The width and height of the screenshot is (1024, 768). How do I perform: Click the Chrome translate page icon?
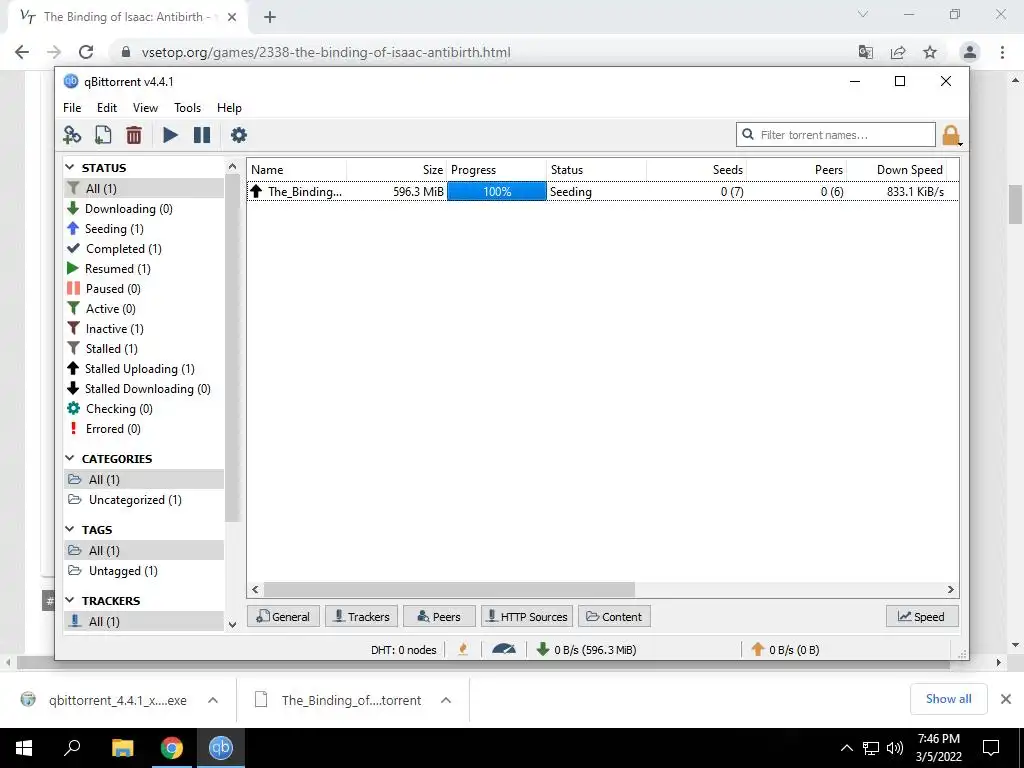click(865, 52)
